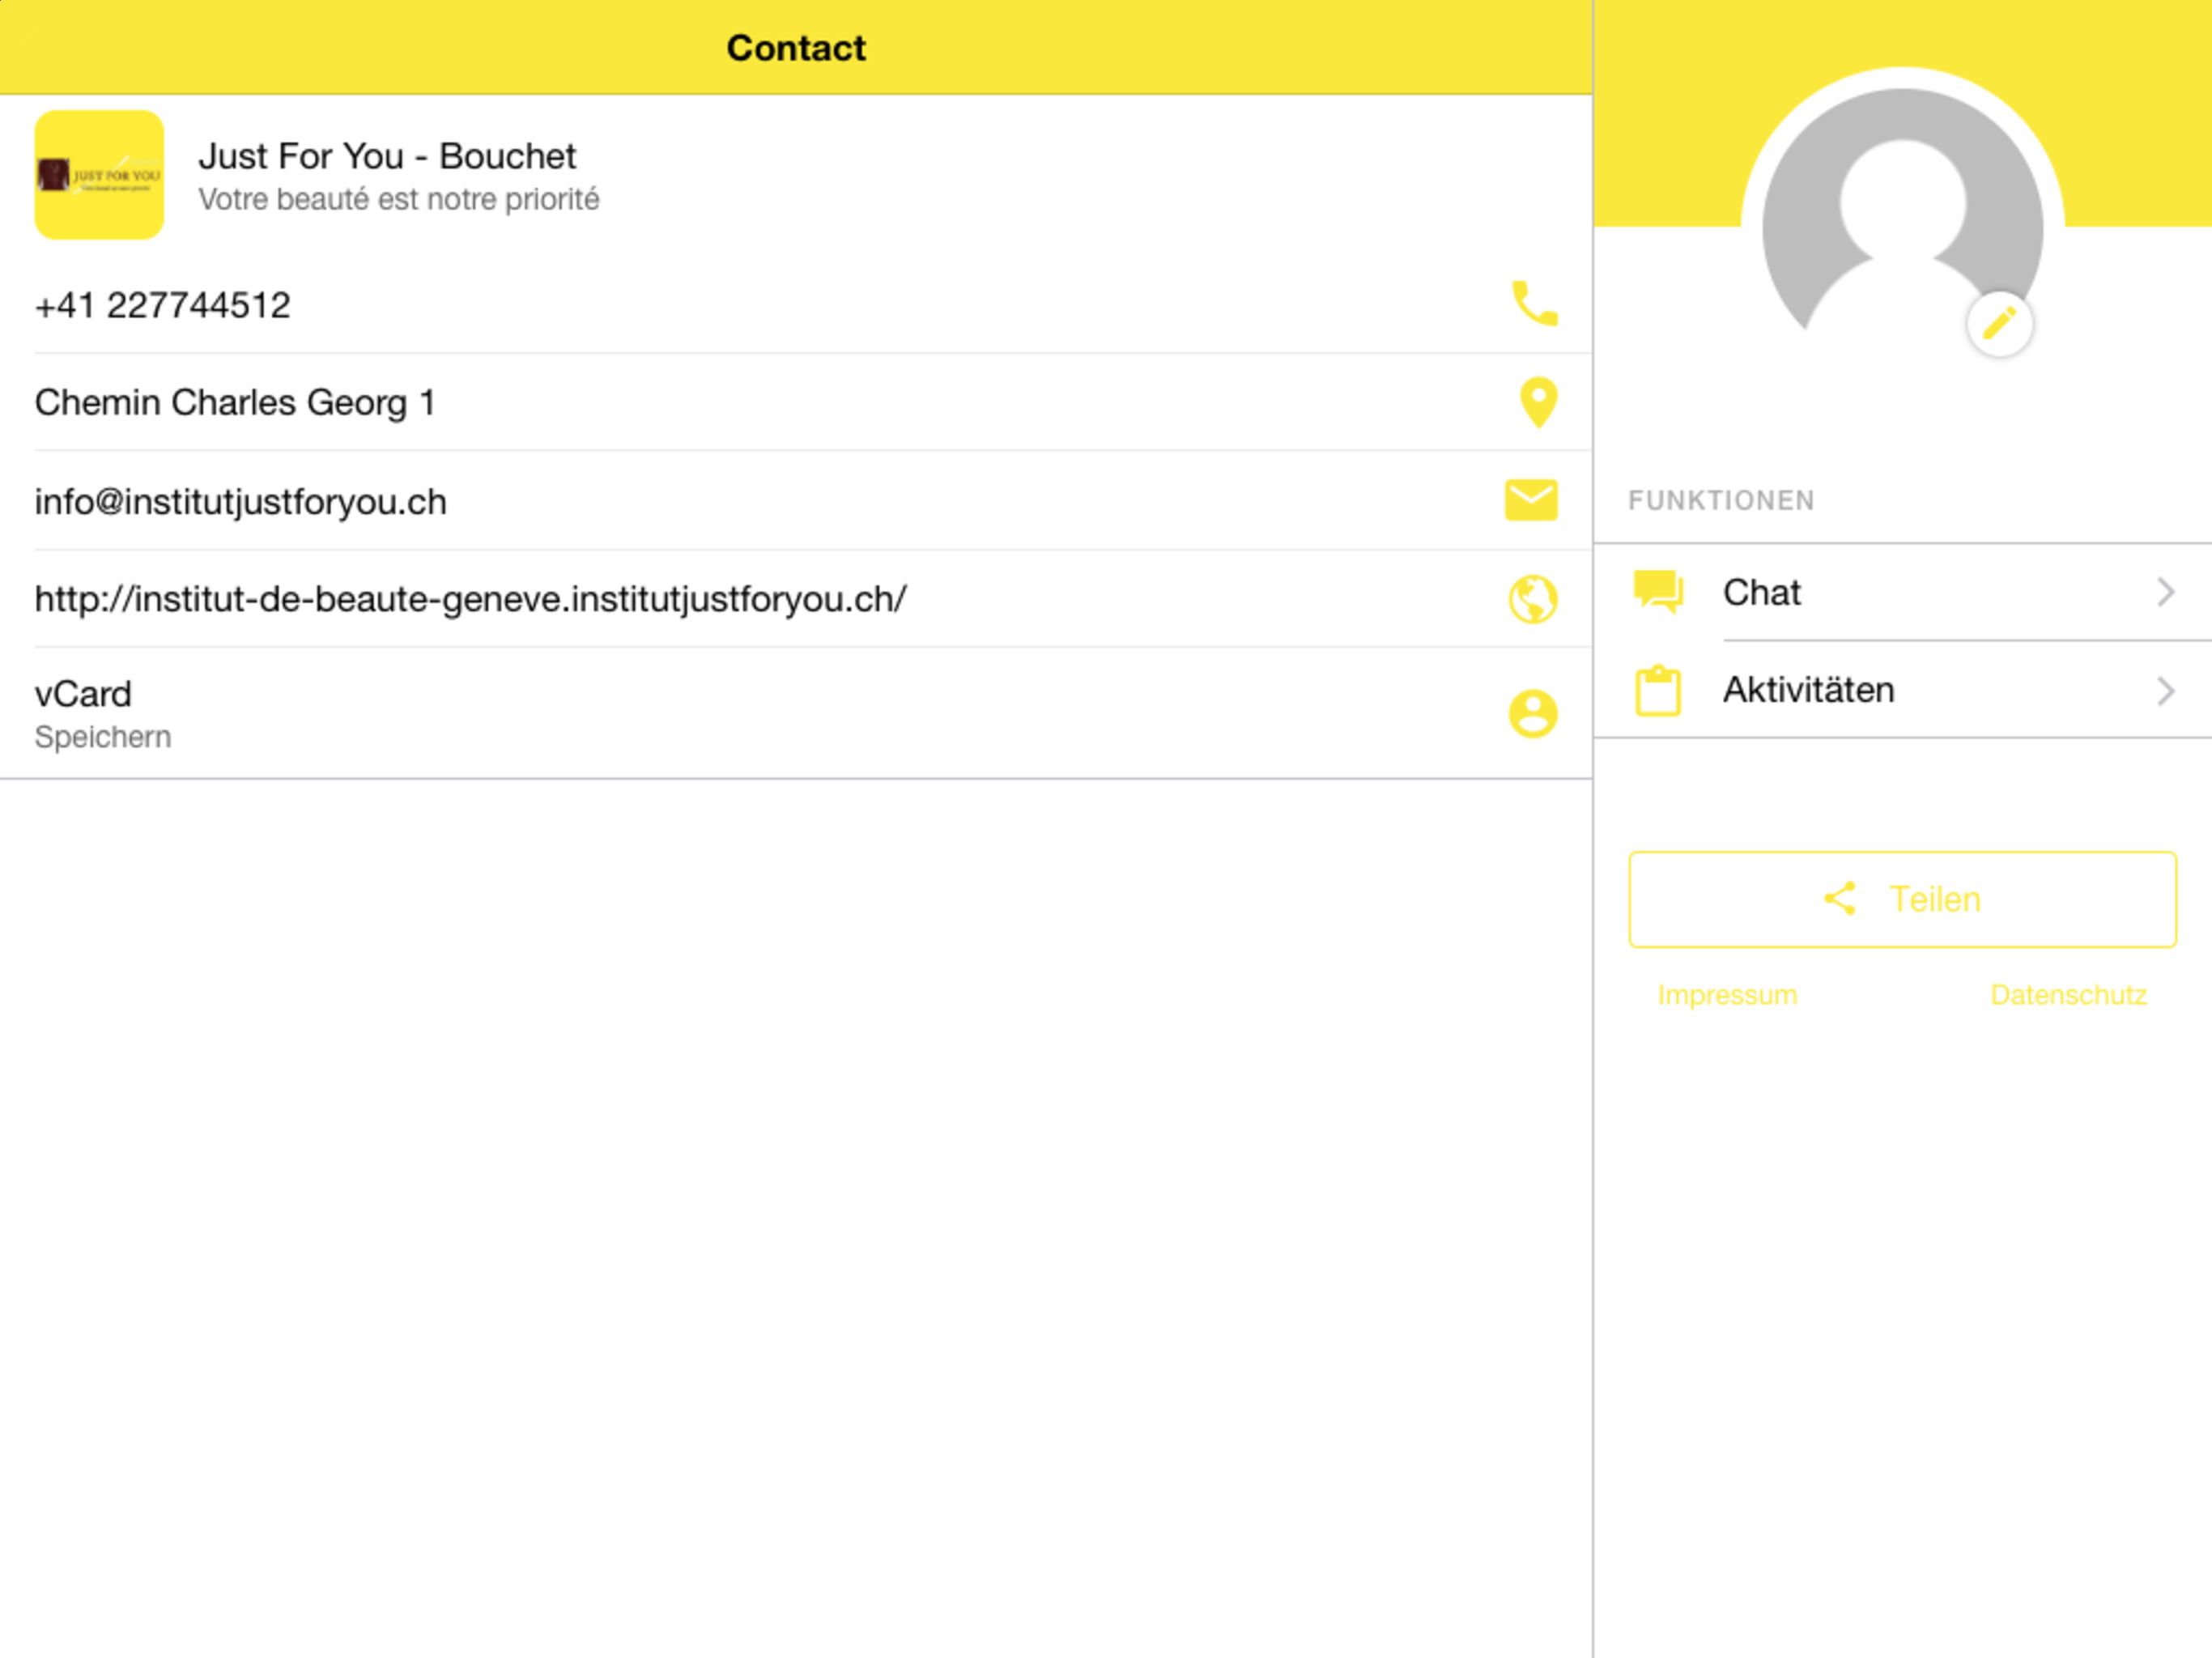Expand the Chat row chevron
This screenshot has width=2212, height=1658.
(x=2165, y=592)
